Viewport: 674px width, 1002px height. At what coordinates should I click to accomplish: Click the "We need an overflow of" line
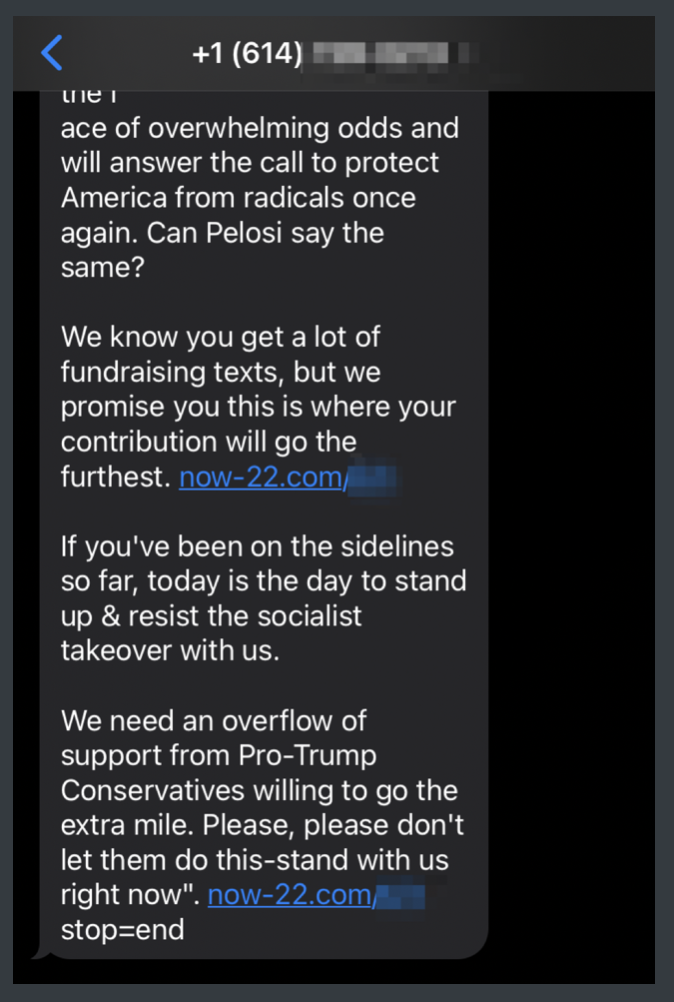click(x=214, y=720)
